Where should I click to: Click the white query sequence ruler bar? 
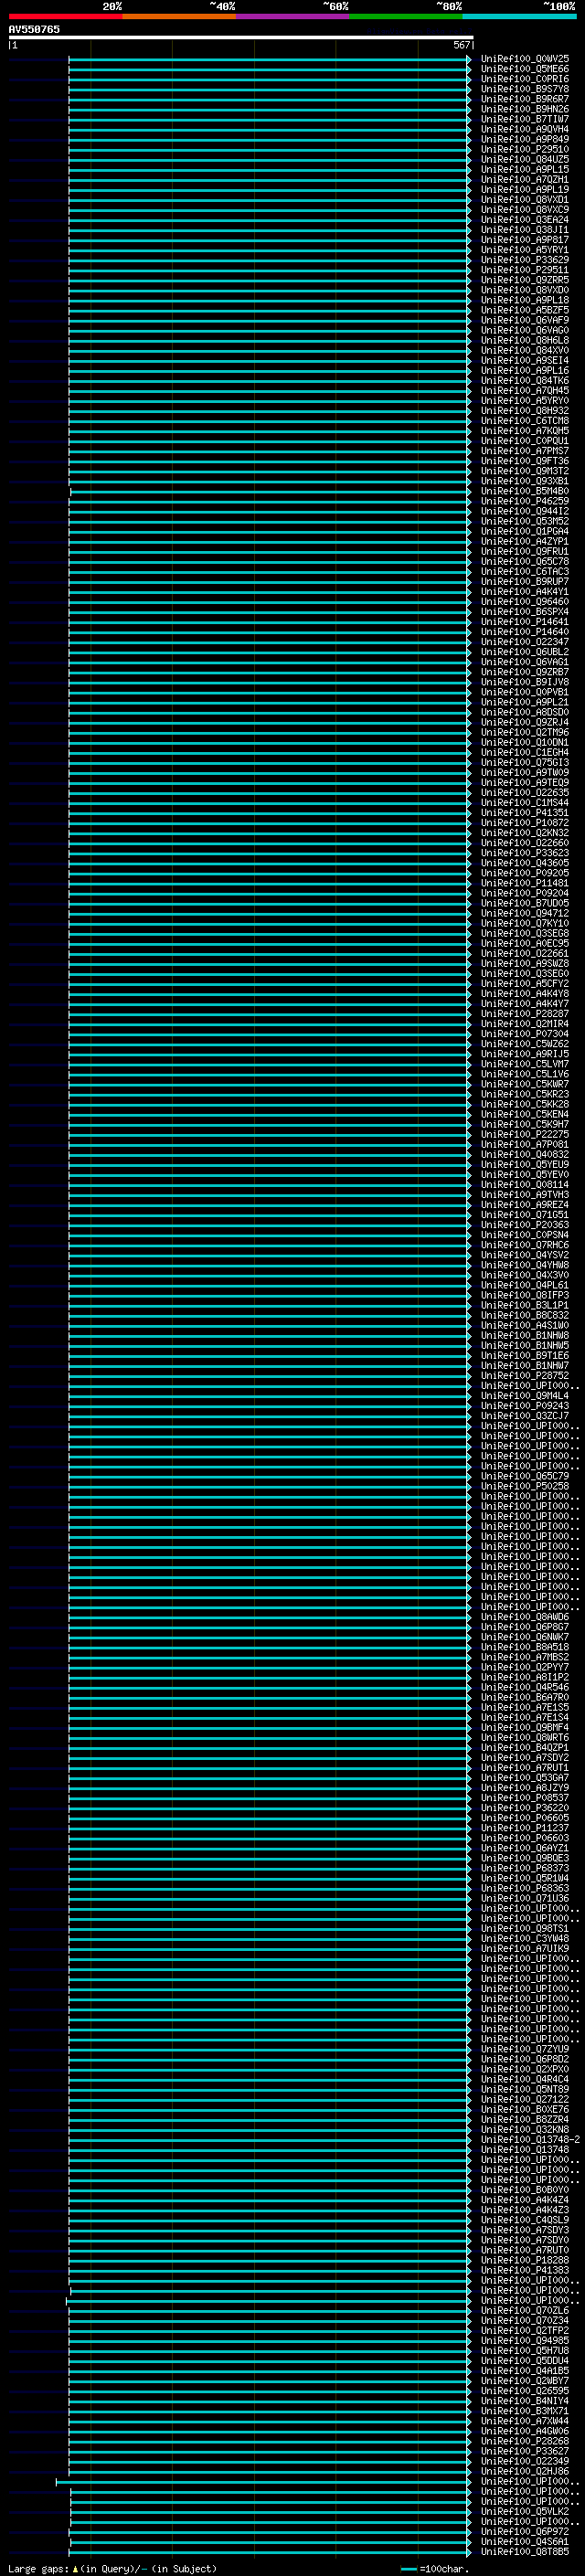240,38
